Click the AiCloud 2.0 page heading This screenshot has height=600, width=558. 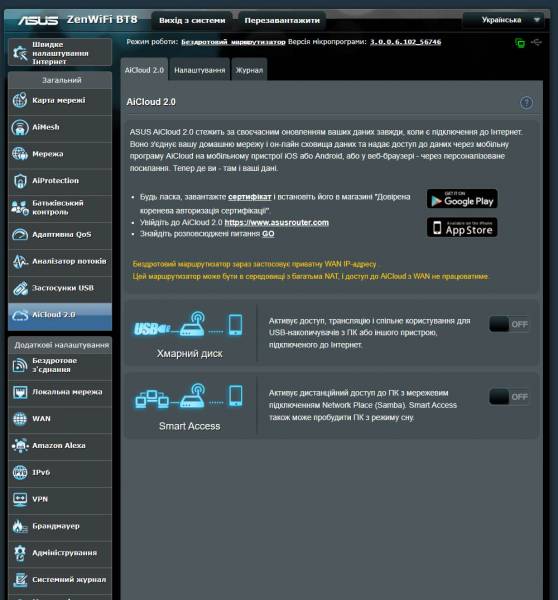151,102
